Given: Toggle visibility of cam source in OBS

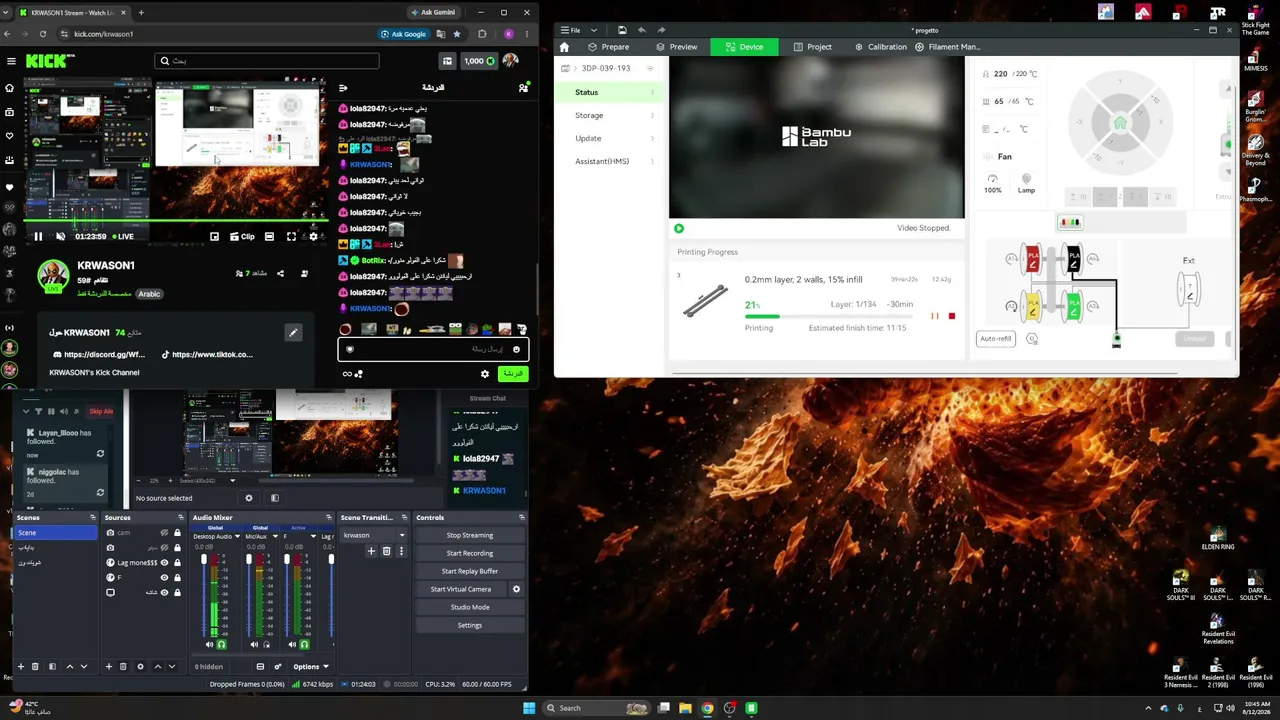Looking at the screenshot, I should pyautogui.click(x=165, y=533).
